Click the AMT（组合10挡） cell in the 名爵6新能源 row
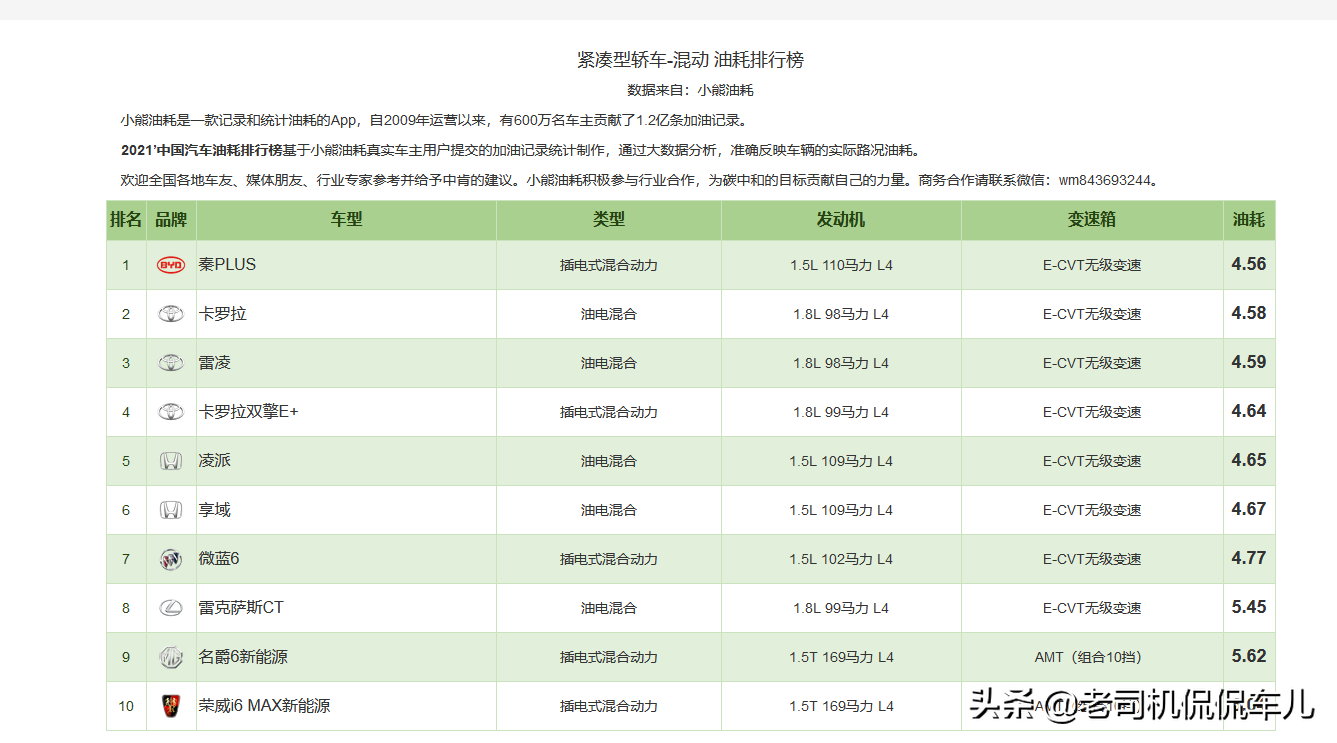 (x=1092, y=658)
